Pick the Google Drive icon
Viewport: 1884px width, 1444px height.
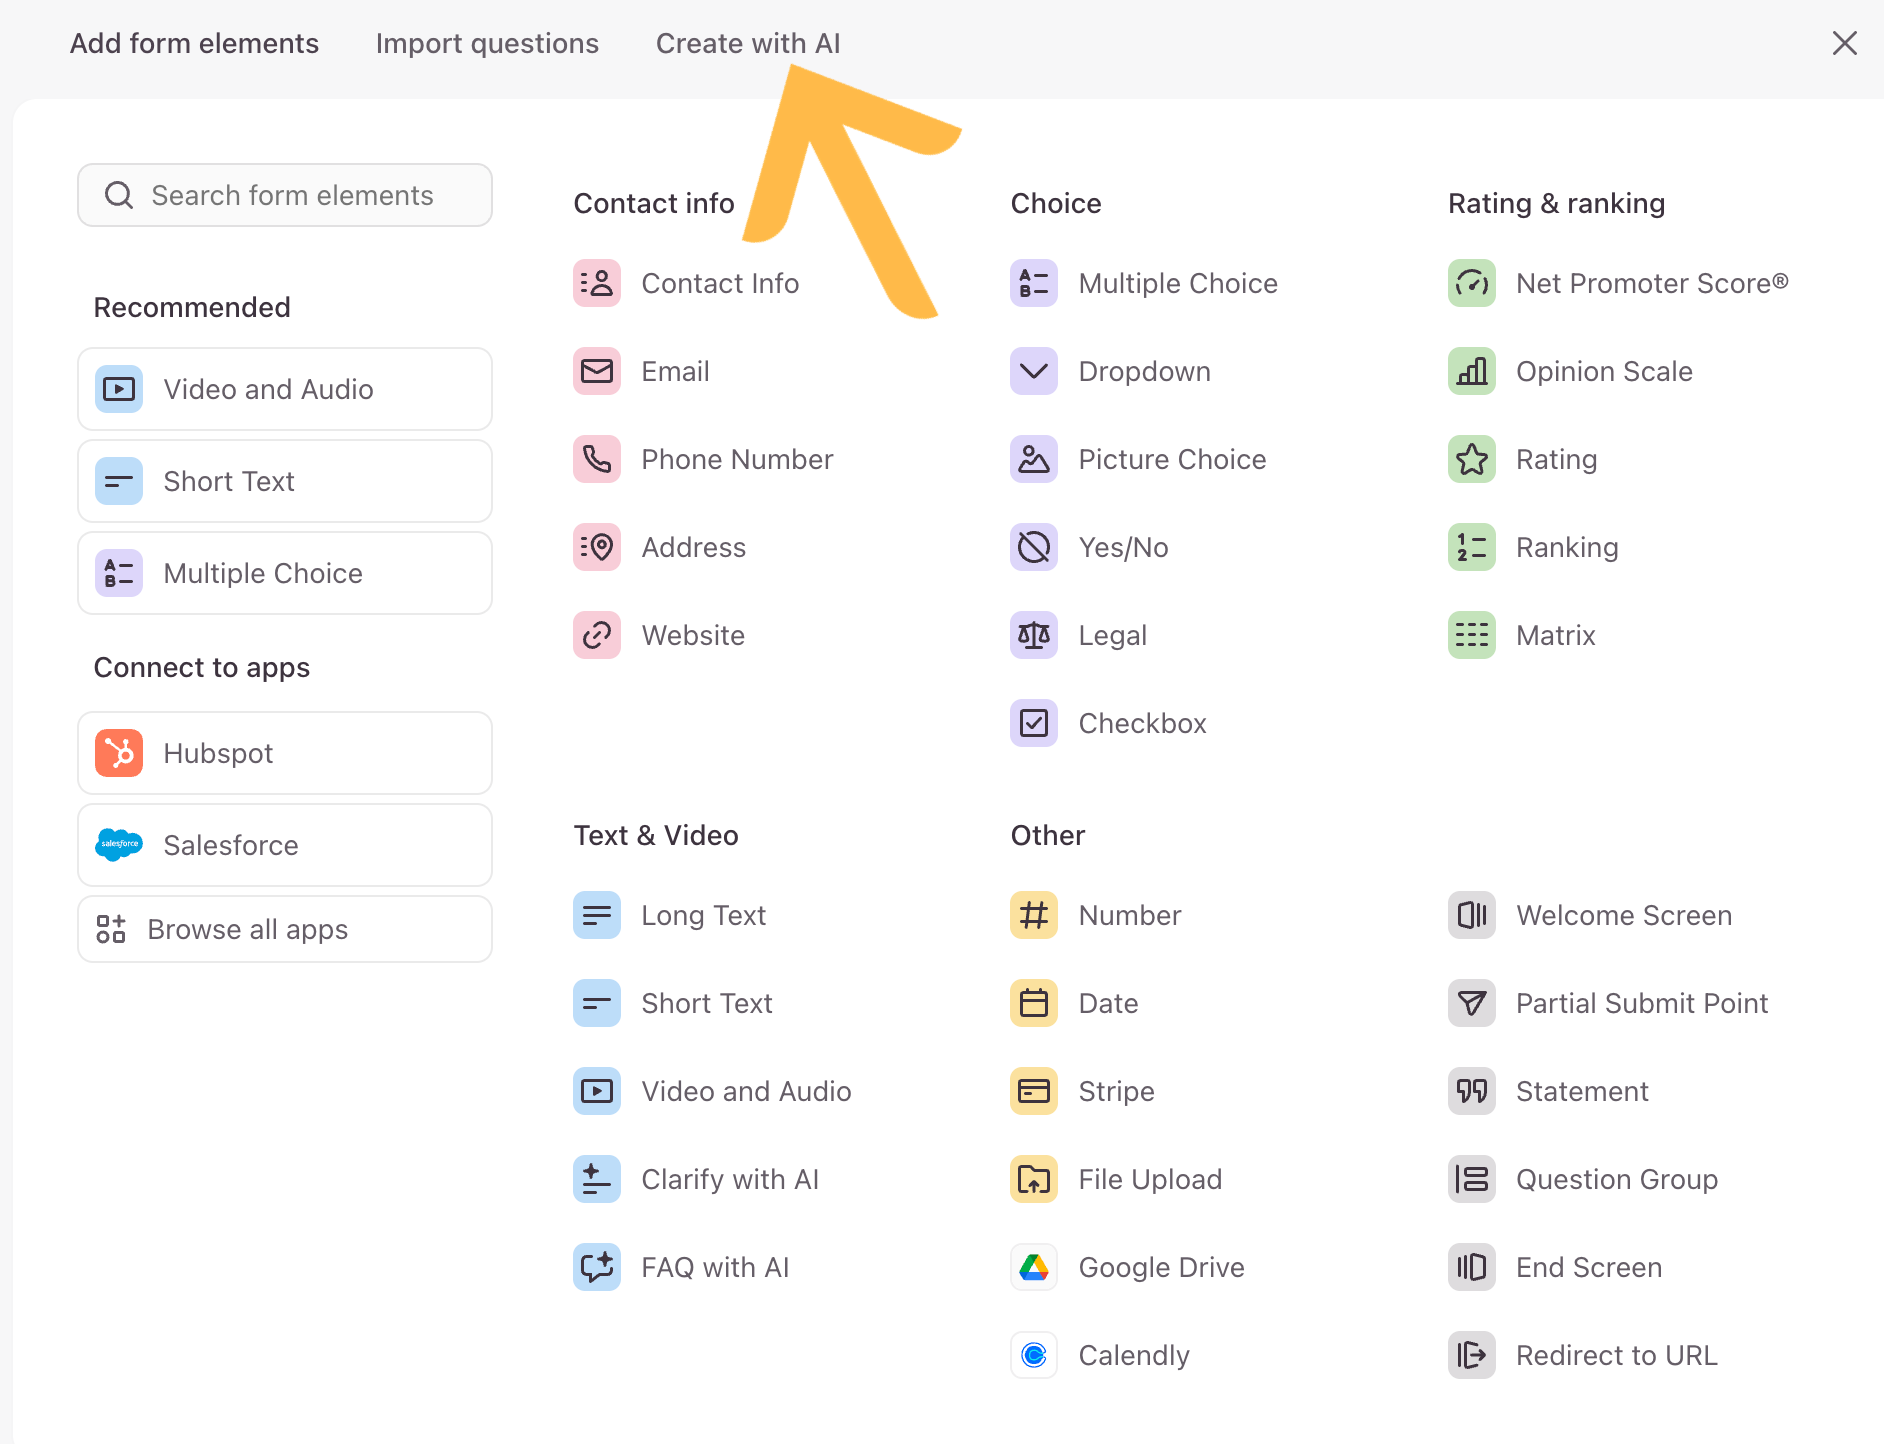1033,1268
